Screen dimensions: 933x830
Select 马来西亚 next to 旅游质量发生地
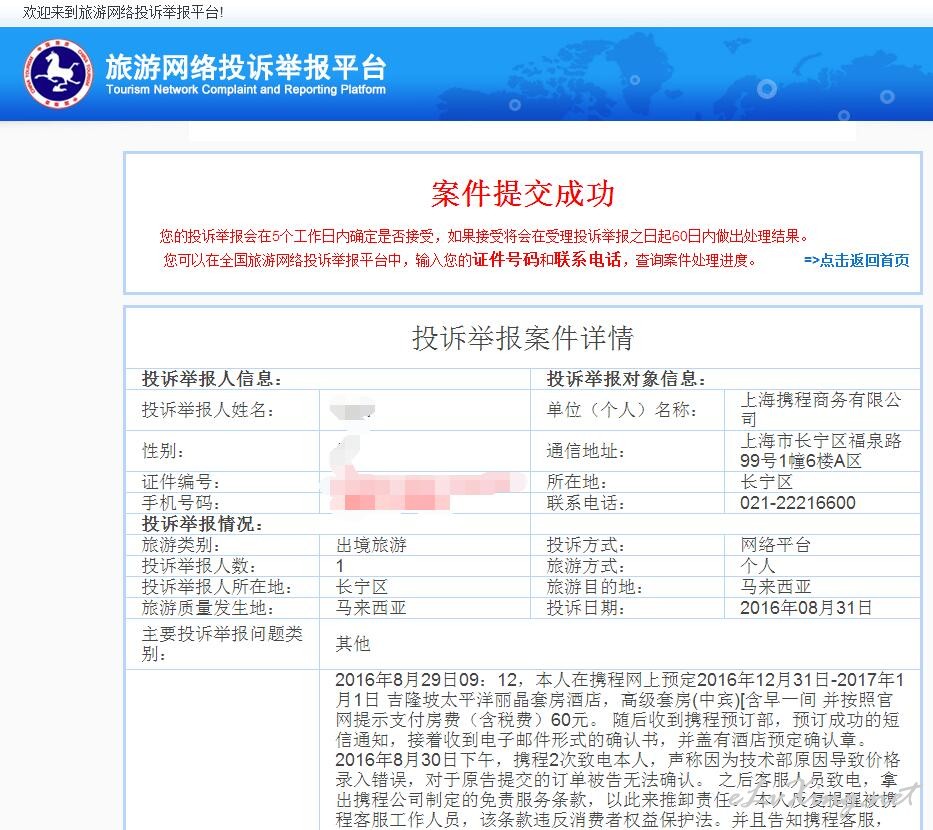tap(371, 608)
